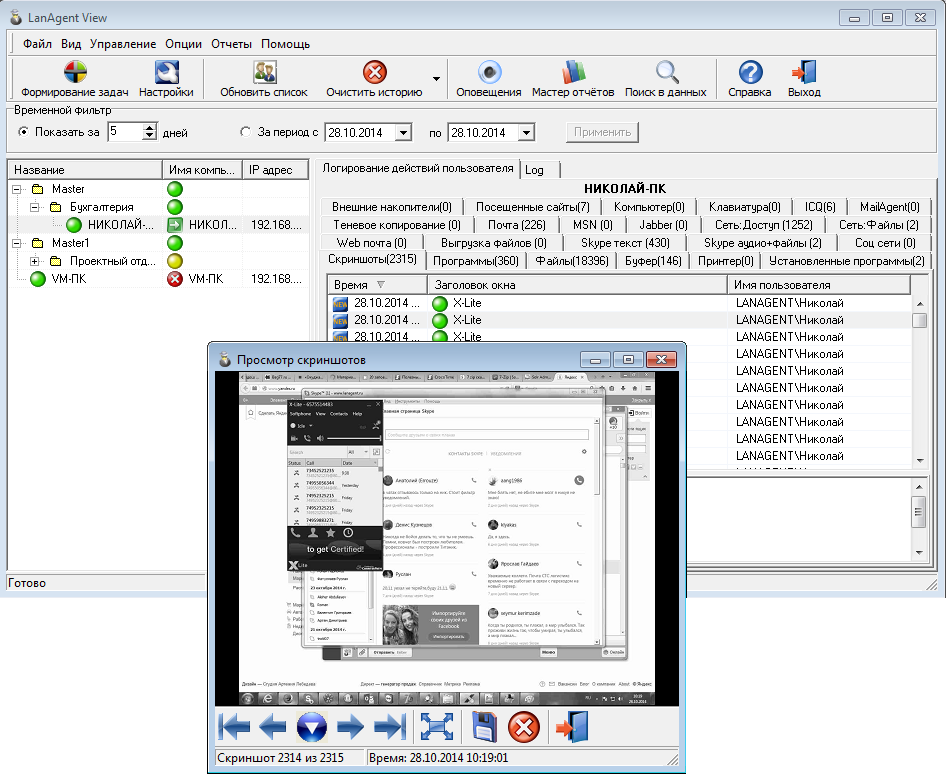Open the end date dropdown
The width and height of the screenshot is (946, 774).
(x=526, y=132)
